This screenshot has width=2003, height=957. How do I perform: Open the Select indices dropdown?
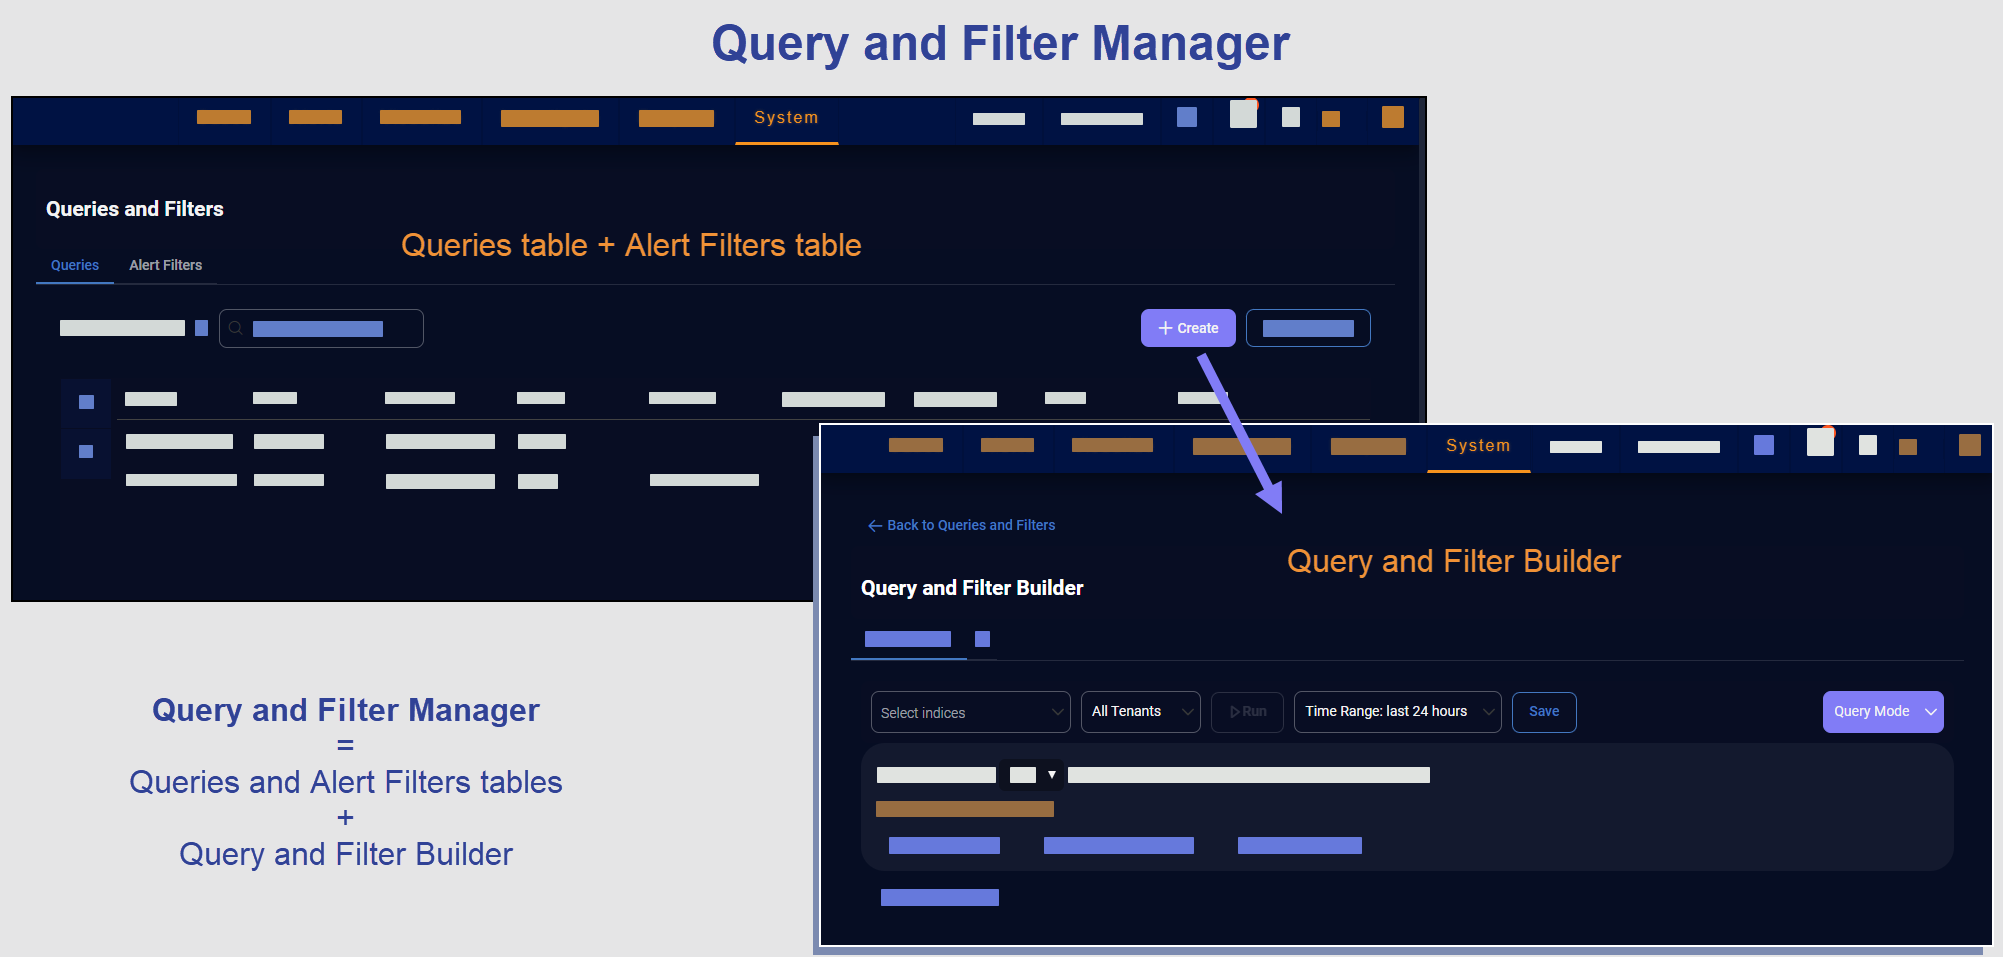pos(968,711)
